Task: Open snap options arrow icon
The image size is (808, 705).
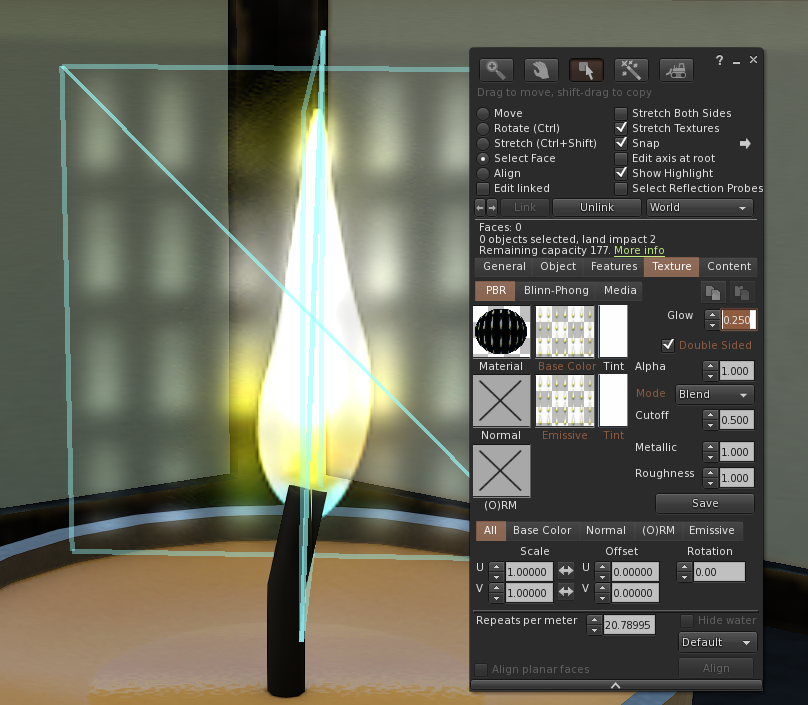Action: (x=745, y=143)
